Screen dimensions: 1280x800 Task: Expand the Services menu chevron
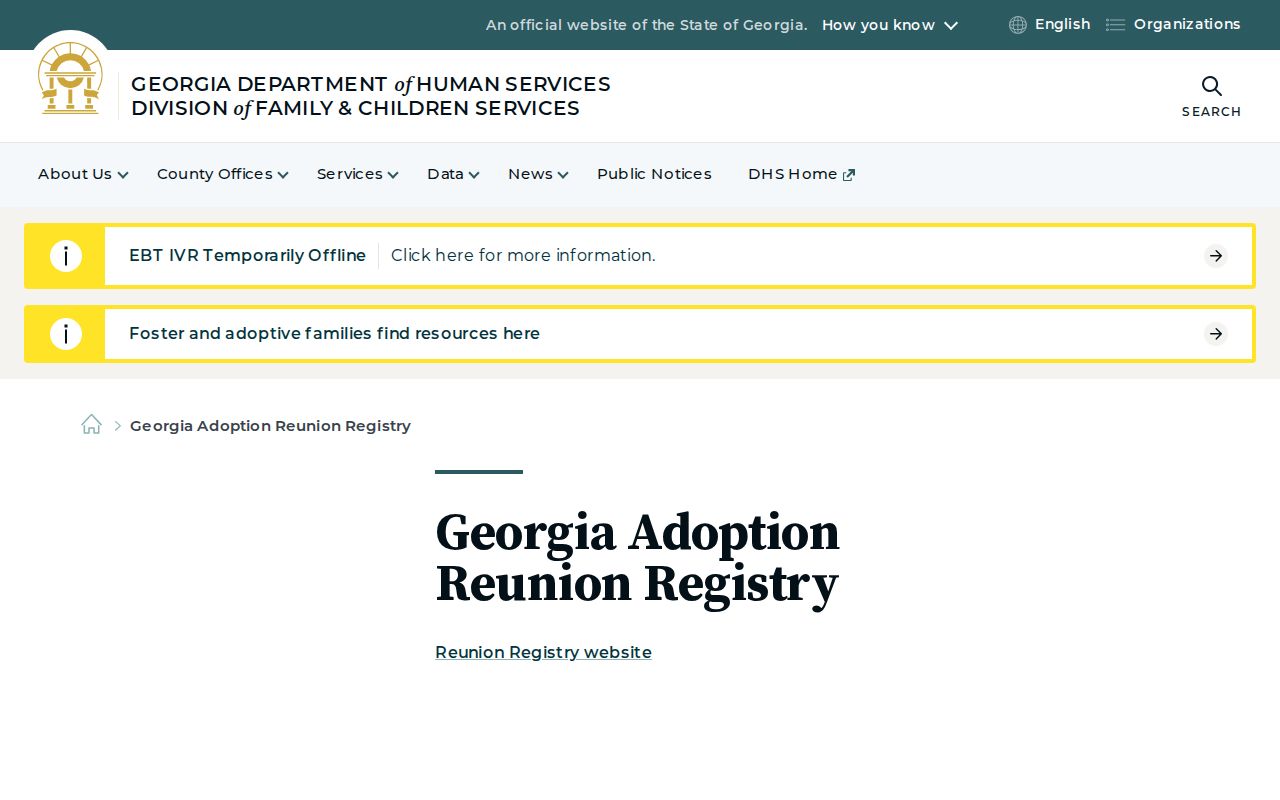[393, 175]
